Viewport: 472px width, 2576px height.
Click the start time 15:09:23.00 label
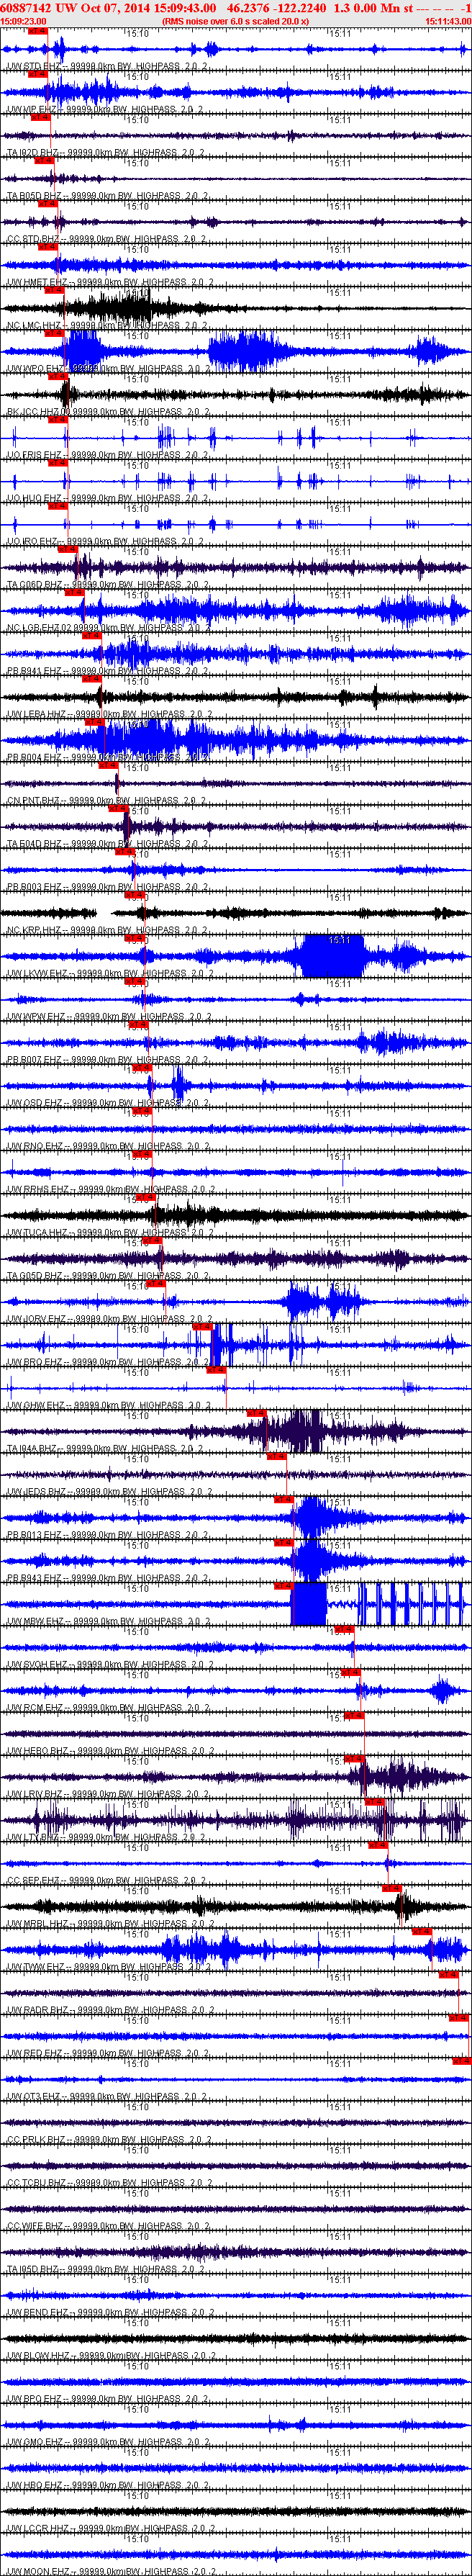(x=24, y=21)
